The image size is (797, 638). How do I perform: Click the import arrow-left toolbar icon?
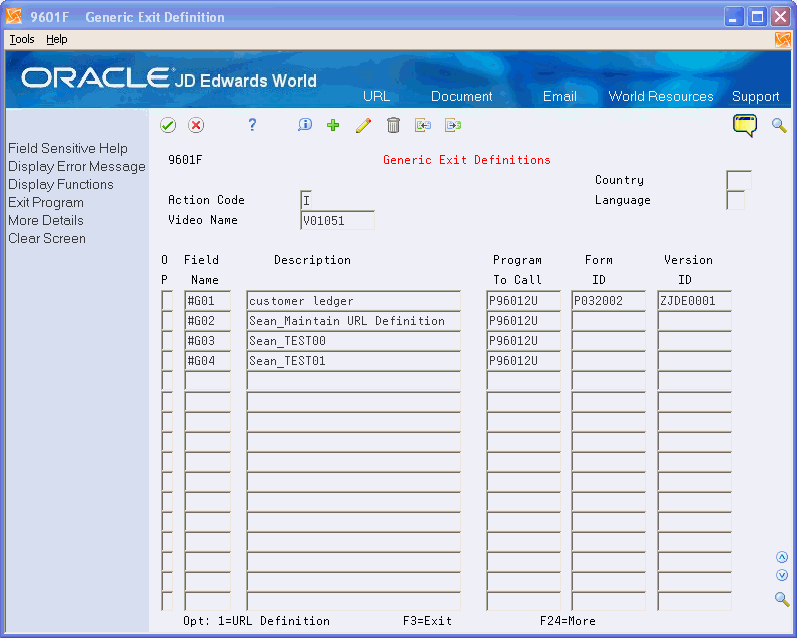pyautogui.click(x=422, y=125)
